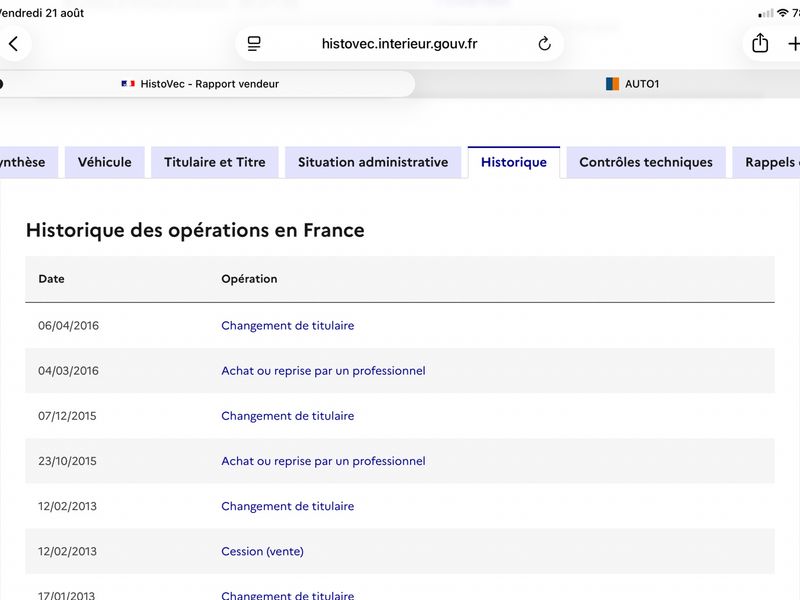
Task: Add a new browser tab
Action: 793,44
